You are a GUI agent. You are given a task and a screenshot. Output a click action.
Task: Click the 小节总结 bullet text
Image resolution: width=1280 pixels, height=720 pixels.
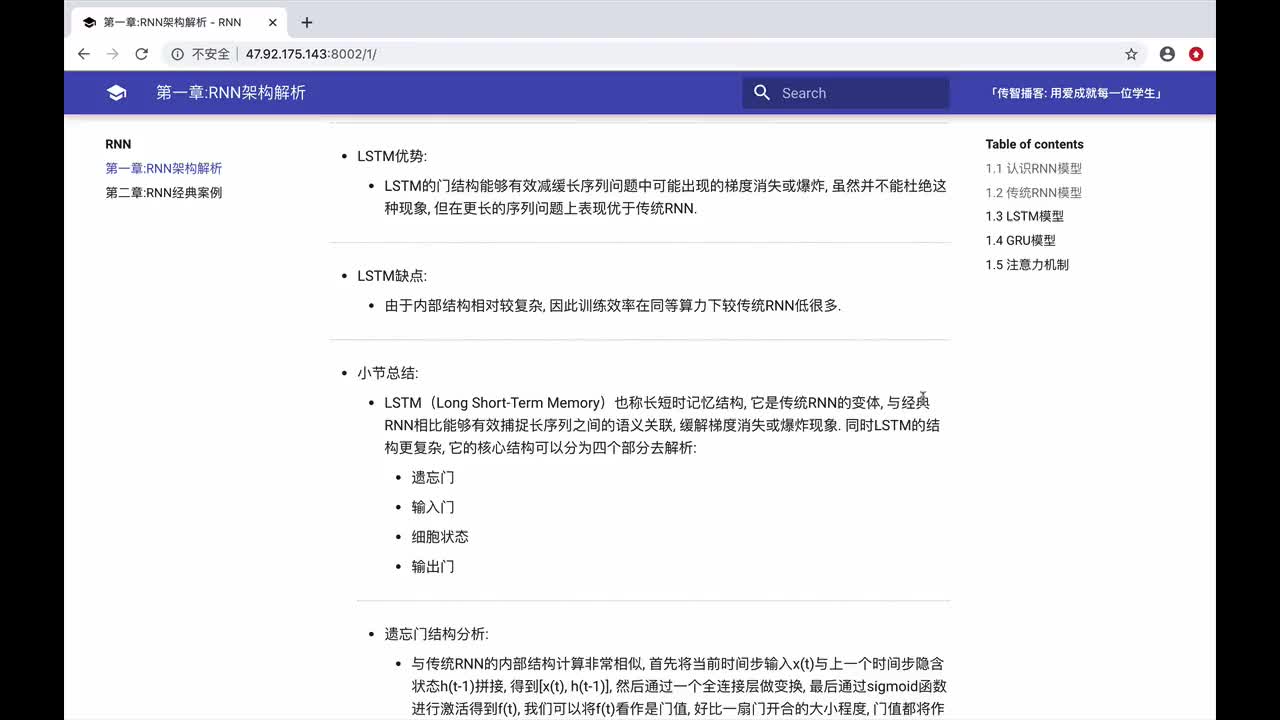(x=388, y=373)
